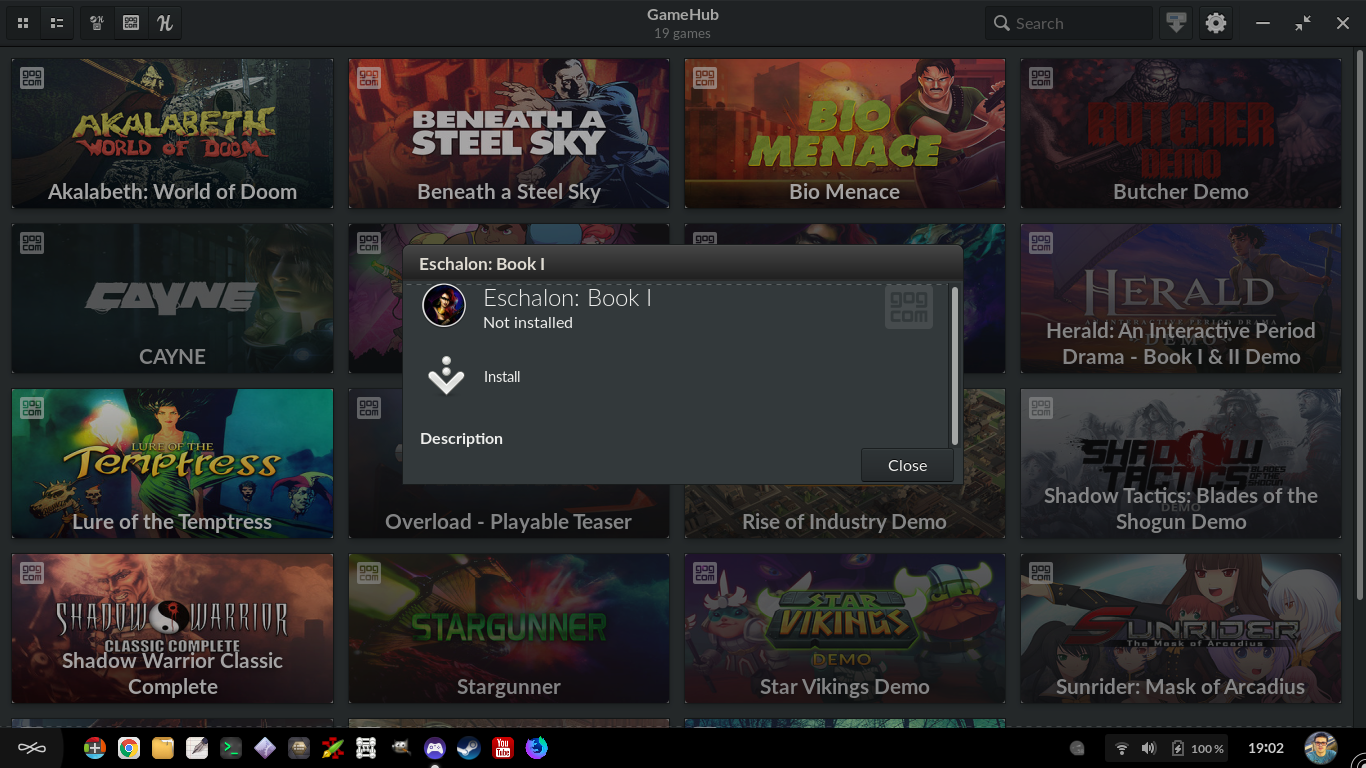The height and width of the screenshot is (768, 1366).
Task: Open the purple diamond app in taskbar
Action: coord(264,748)
